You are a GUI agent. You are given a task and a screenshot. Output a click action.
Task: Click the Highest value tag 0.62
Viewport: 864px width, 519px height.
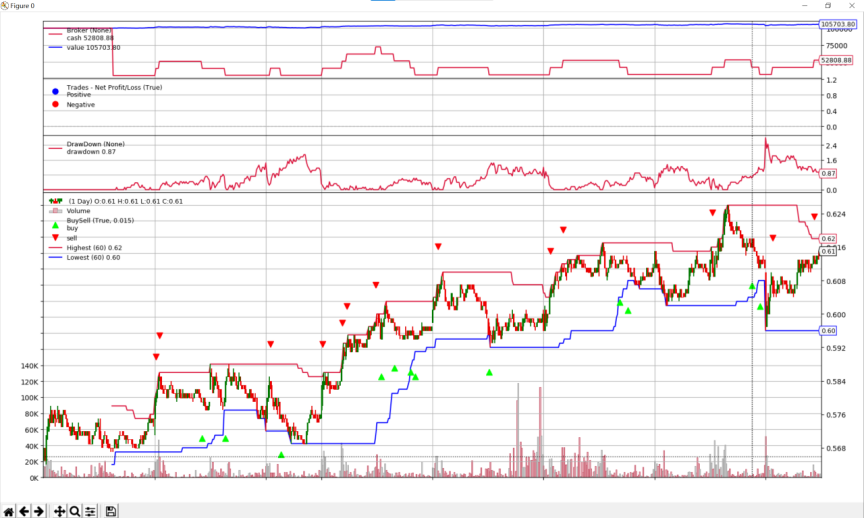828,239
